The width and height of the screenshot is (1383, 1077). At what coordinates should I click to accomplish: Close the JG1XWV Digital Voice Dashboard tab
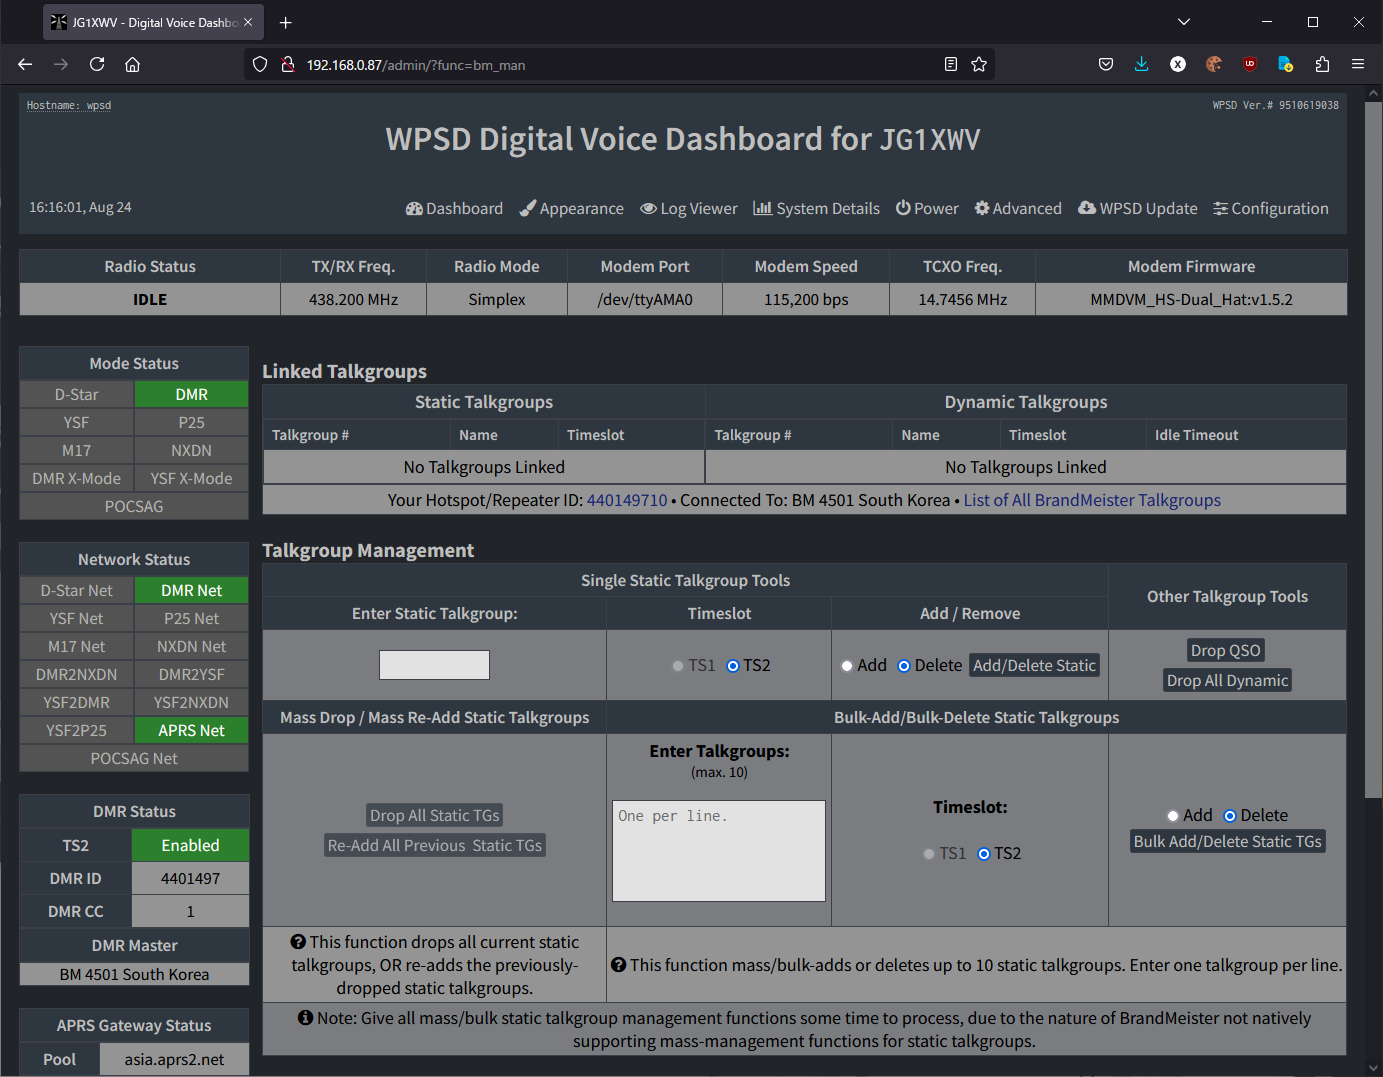248,22
